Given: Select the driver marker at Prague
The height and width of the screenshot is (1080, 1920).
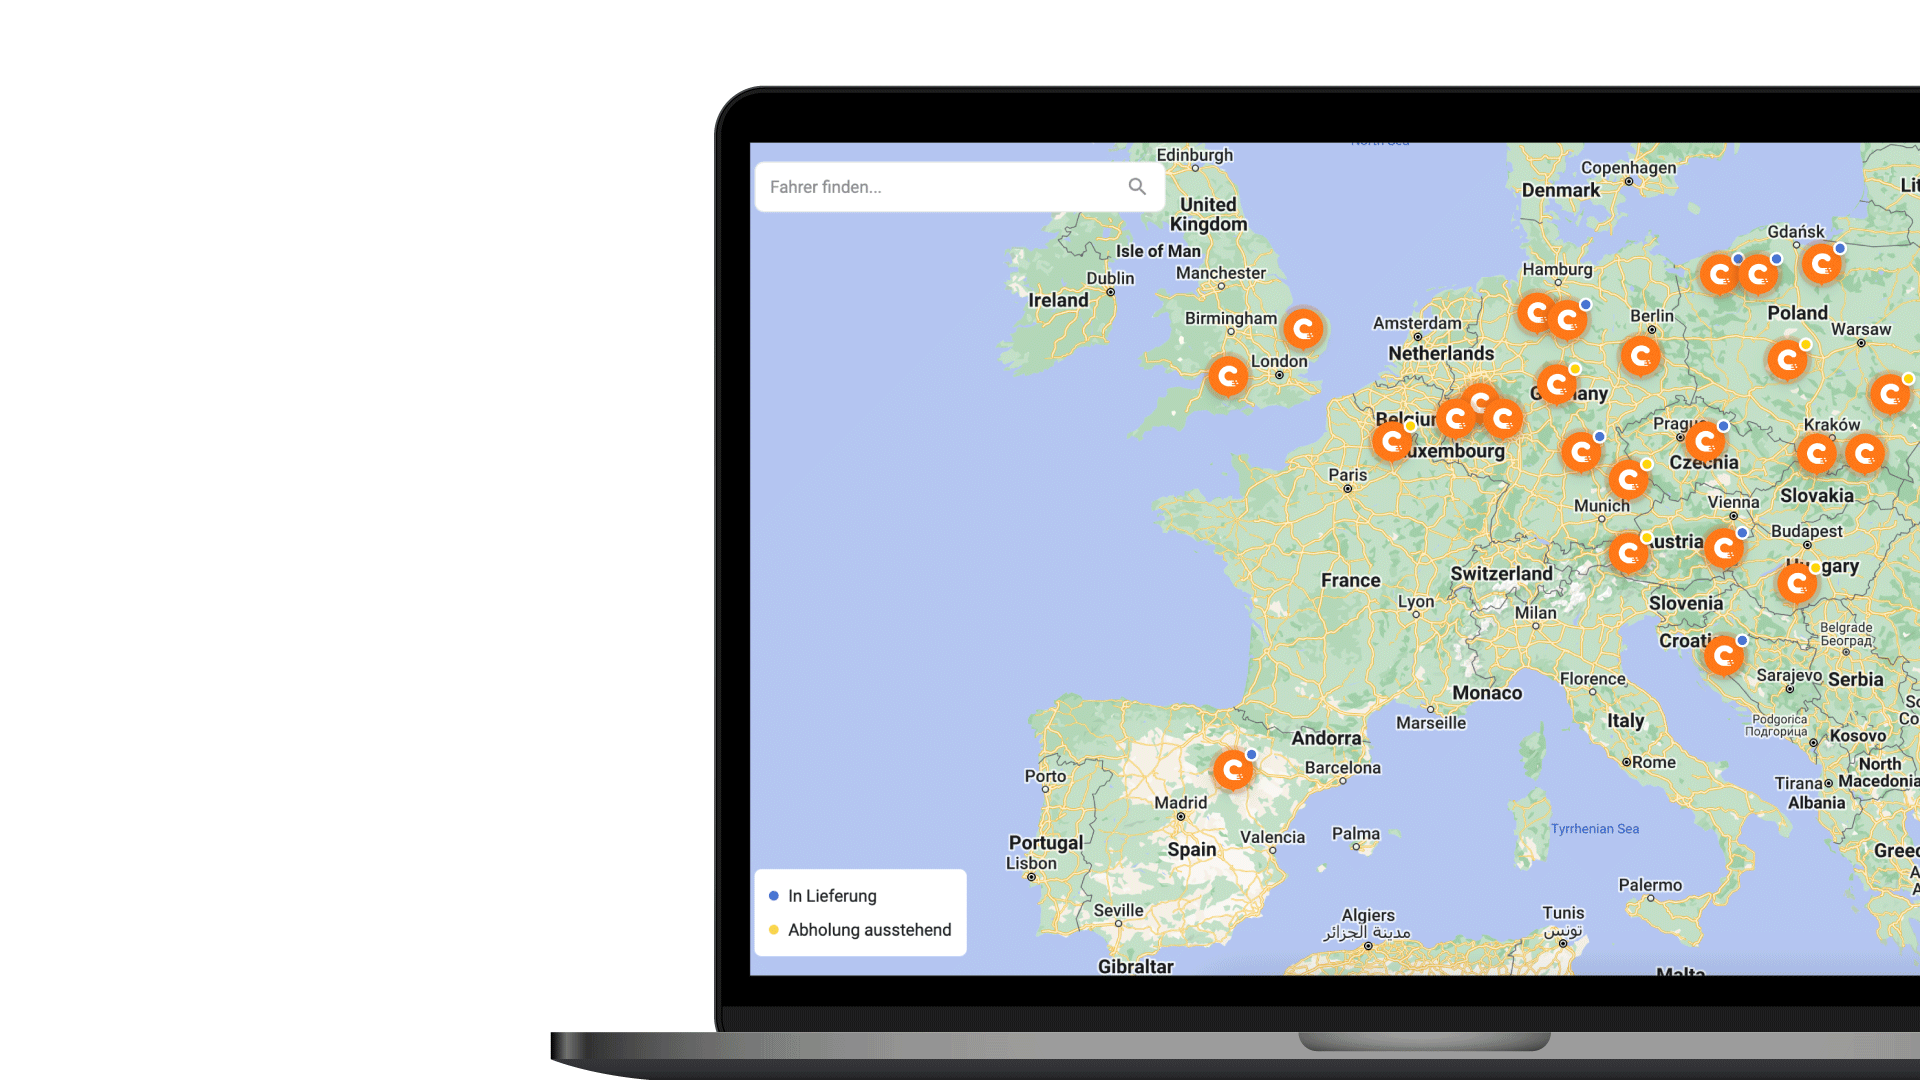Looking at the screenshot, I should tap(1706, 441).
